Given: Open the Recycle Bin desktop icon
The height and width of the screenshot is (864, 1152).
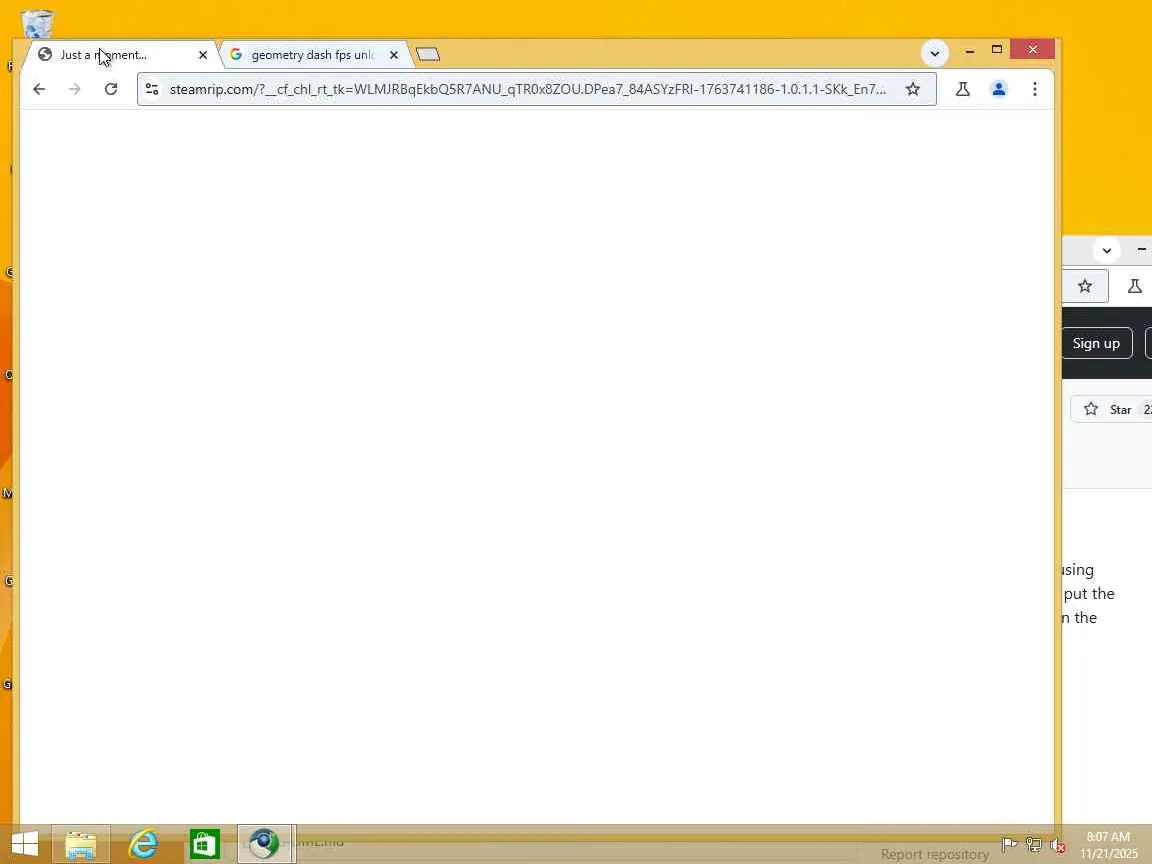Looking at the screenshot, I should tap(37, 24).
